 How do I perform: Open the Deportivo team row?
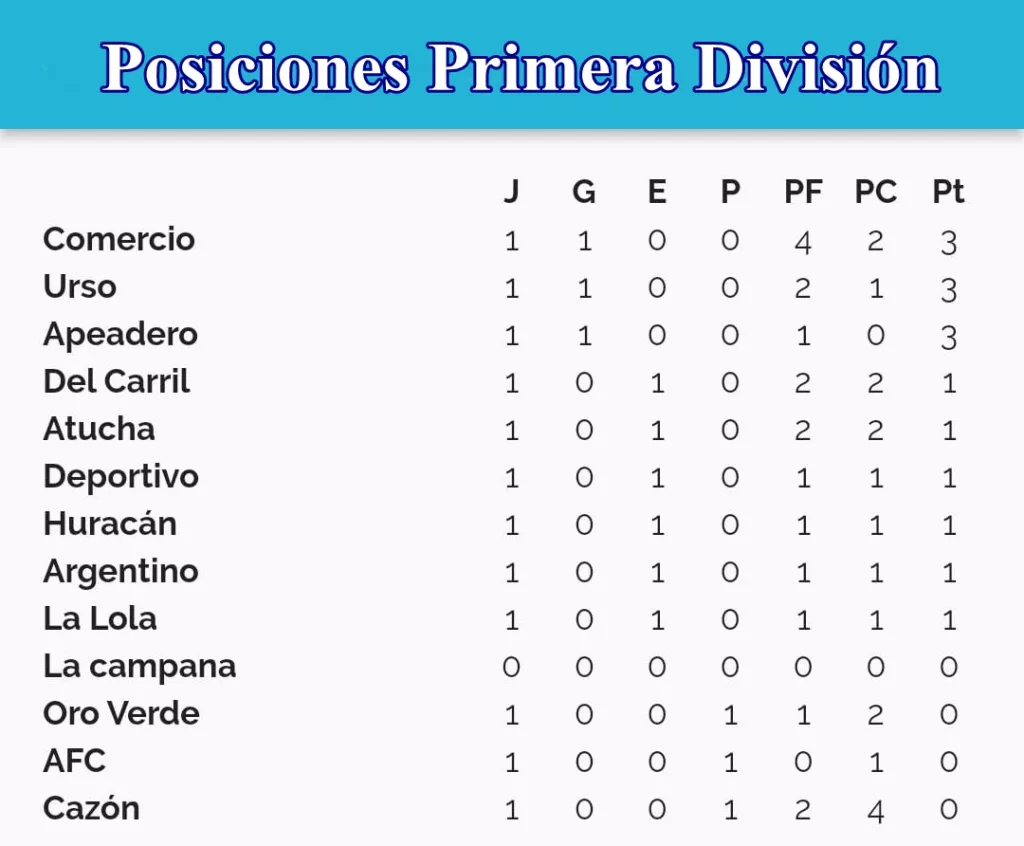[500, 477]
